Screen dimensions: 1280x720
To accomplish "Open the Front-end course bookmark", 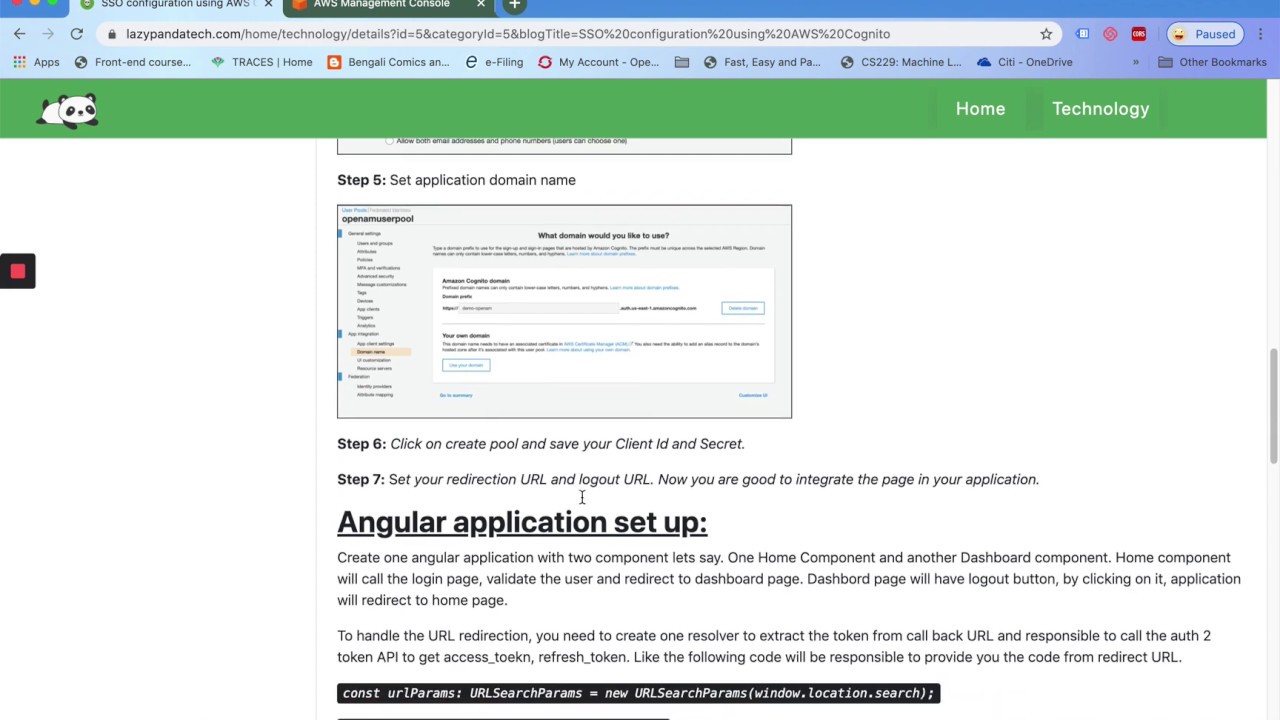I will click(132, 62).
